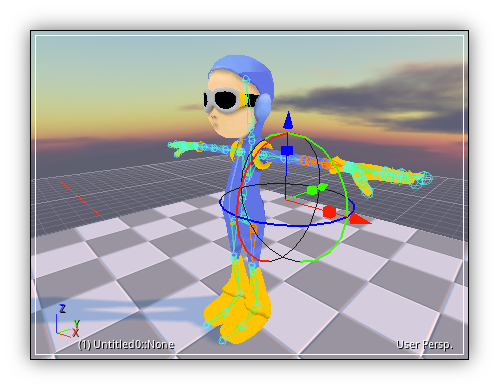The width and height of the screenshot is (499, 390).
Task: Select the head bone at hood top
Action: (246, 80)
